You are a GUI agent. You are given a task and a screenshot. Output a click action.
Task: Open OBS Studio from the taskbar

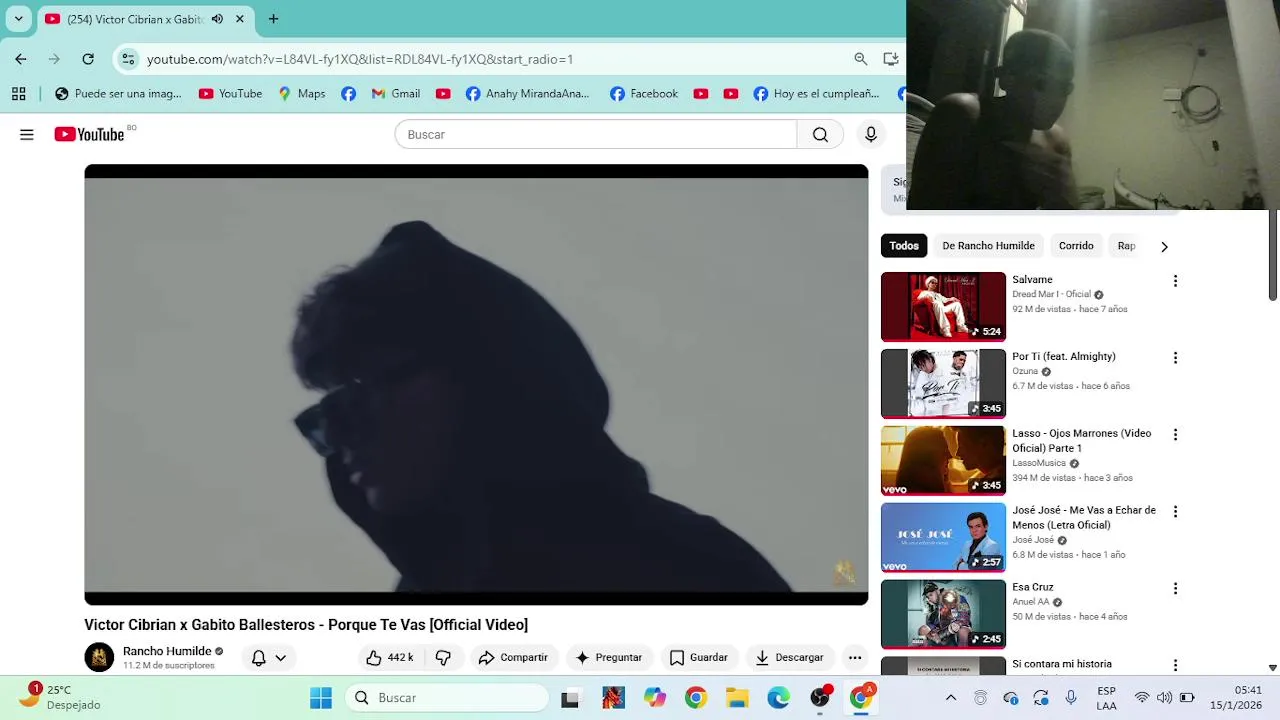[x=820, y=698]
